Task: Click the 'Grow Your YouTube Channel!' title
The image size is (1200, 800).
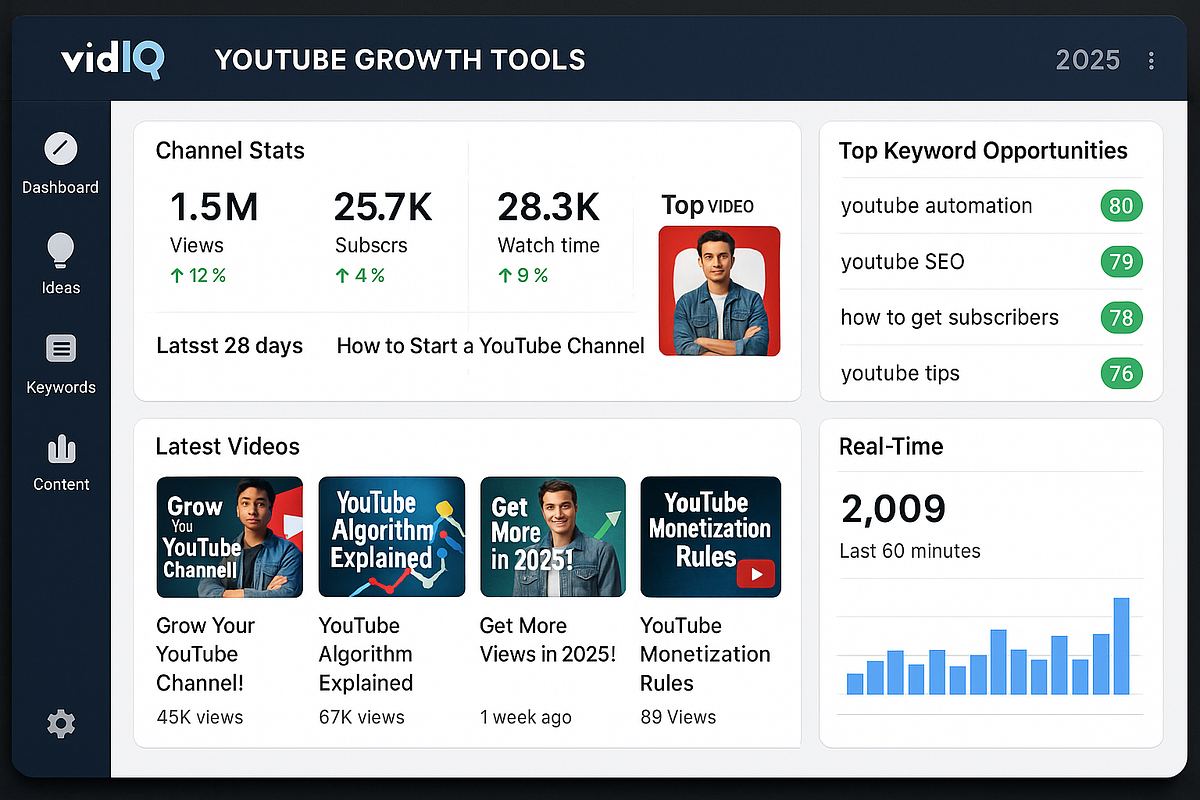Action: pos(206,654)
